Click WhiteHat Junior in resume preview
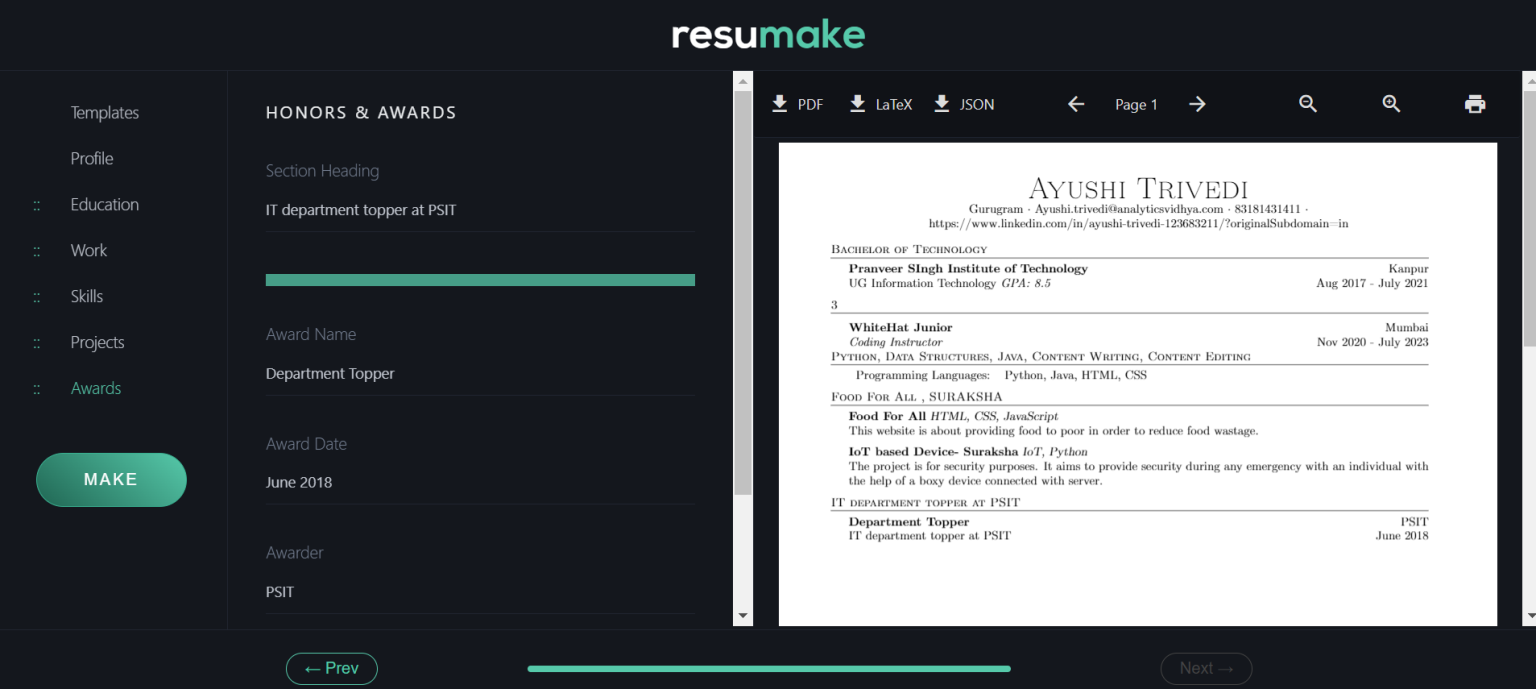Screen dimensions: 1536x689 coord(900,328)
